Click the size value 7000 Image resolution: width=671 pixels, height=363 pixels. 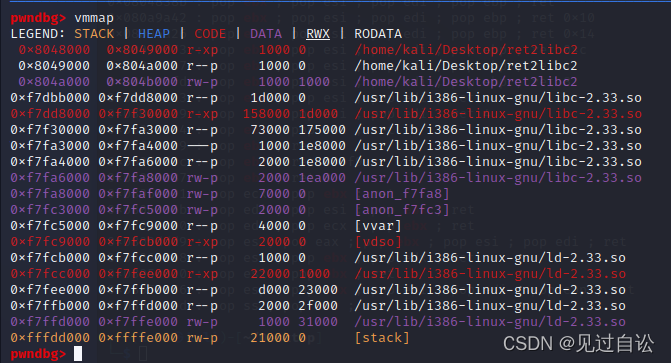coord(274,194)
